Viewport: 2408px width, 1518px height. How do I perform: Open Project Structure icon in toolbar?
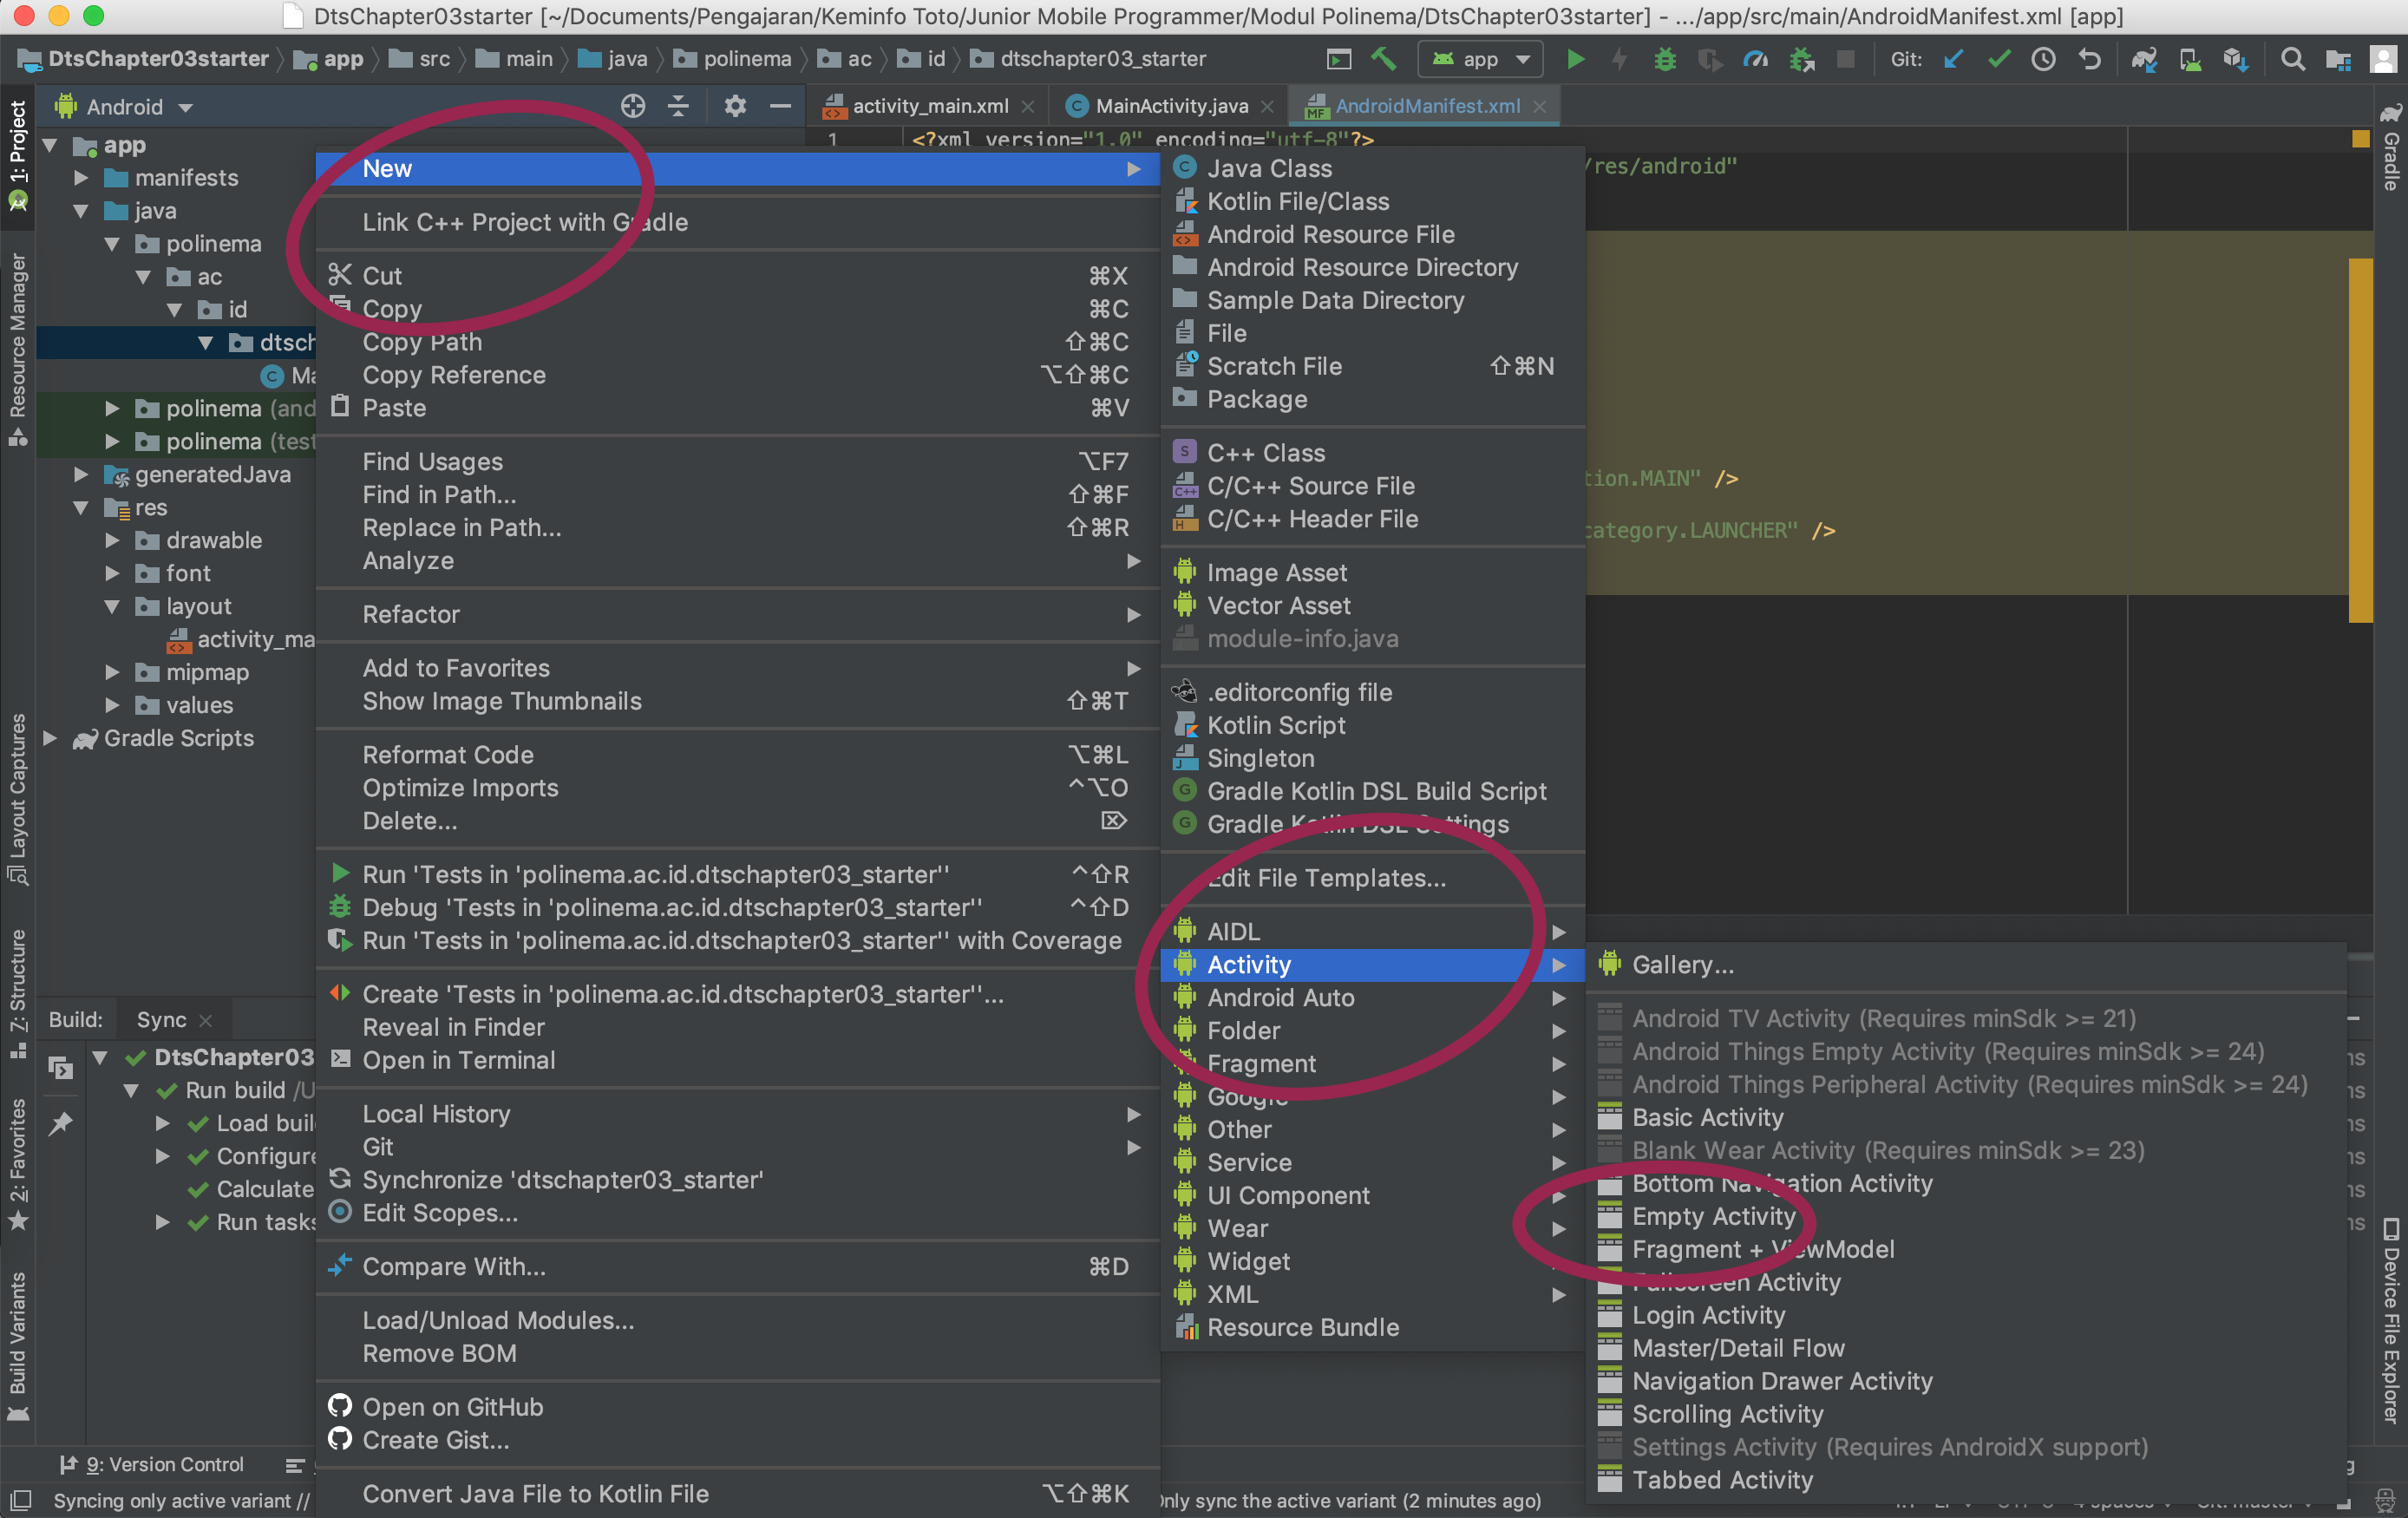2338,60
